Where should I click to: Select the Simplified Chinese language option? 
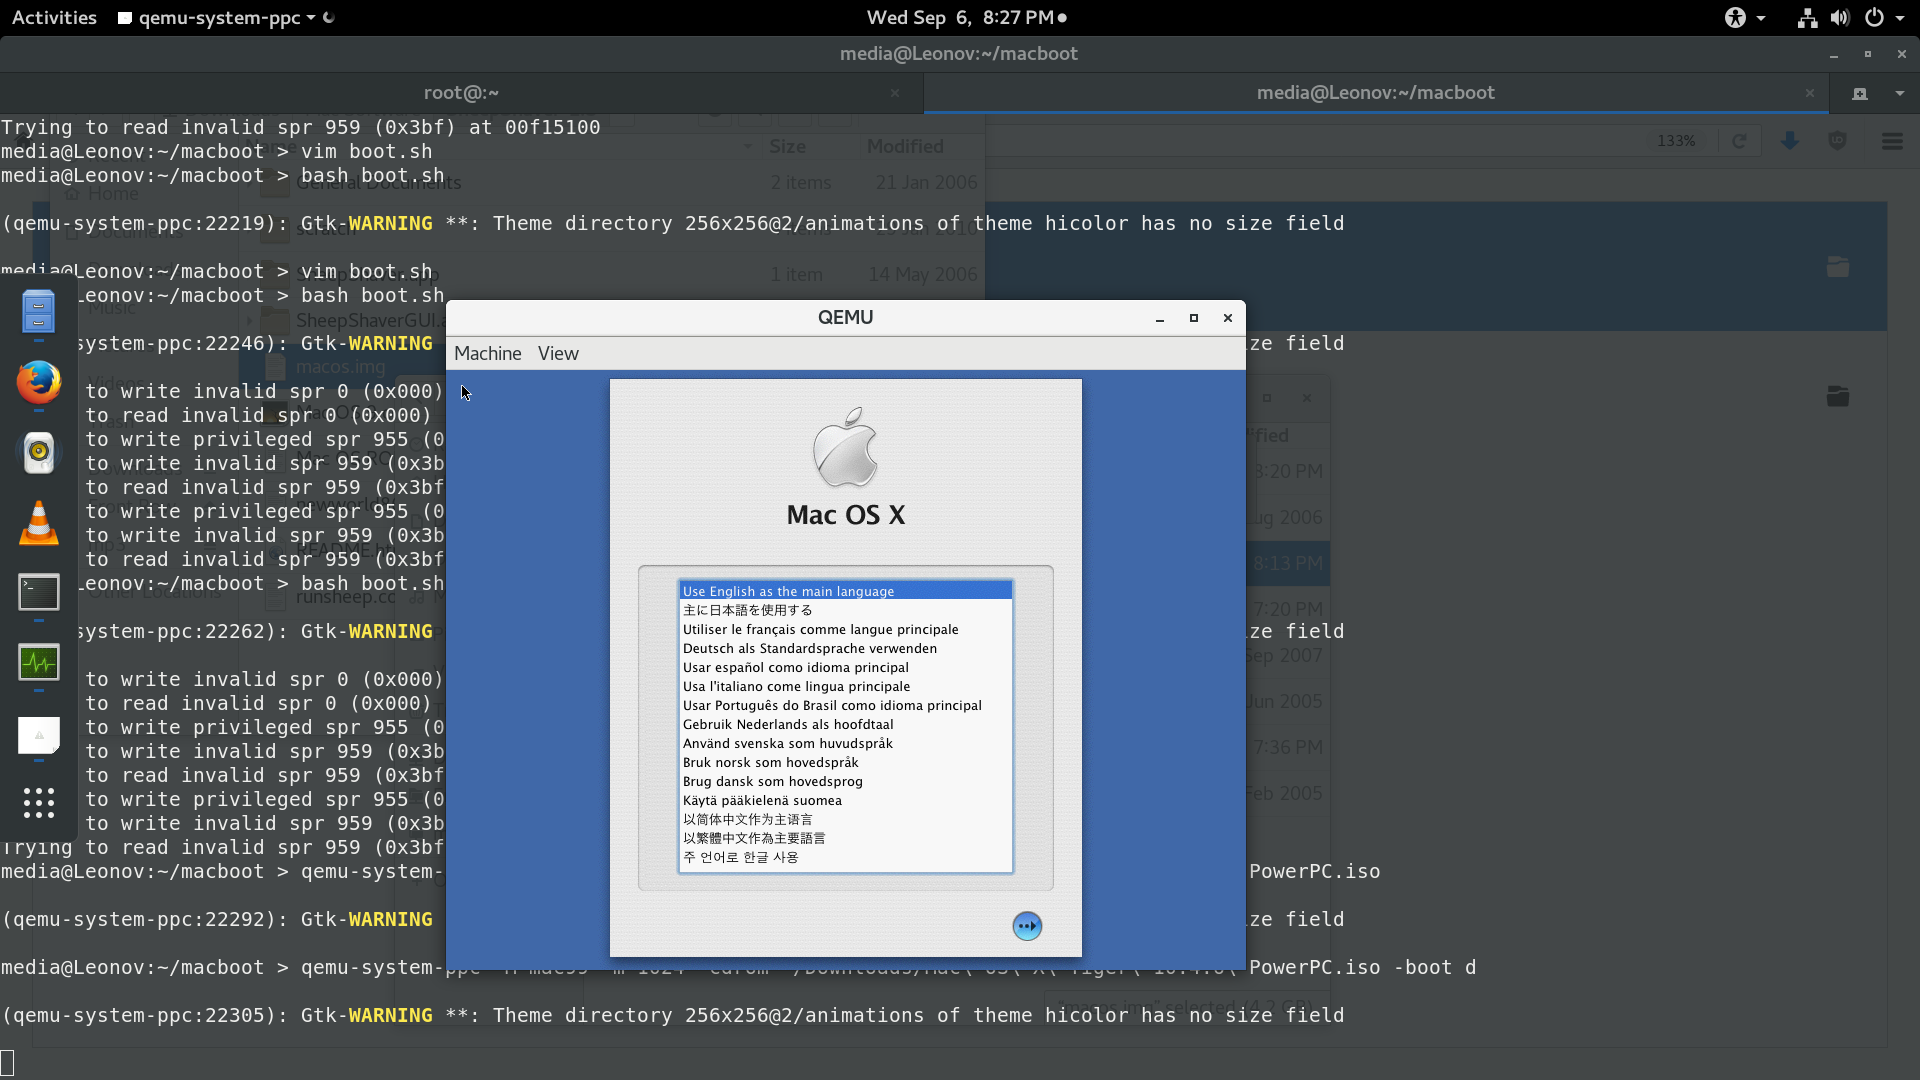click(x=845, y=819)
